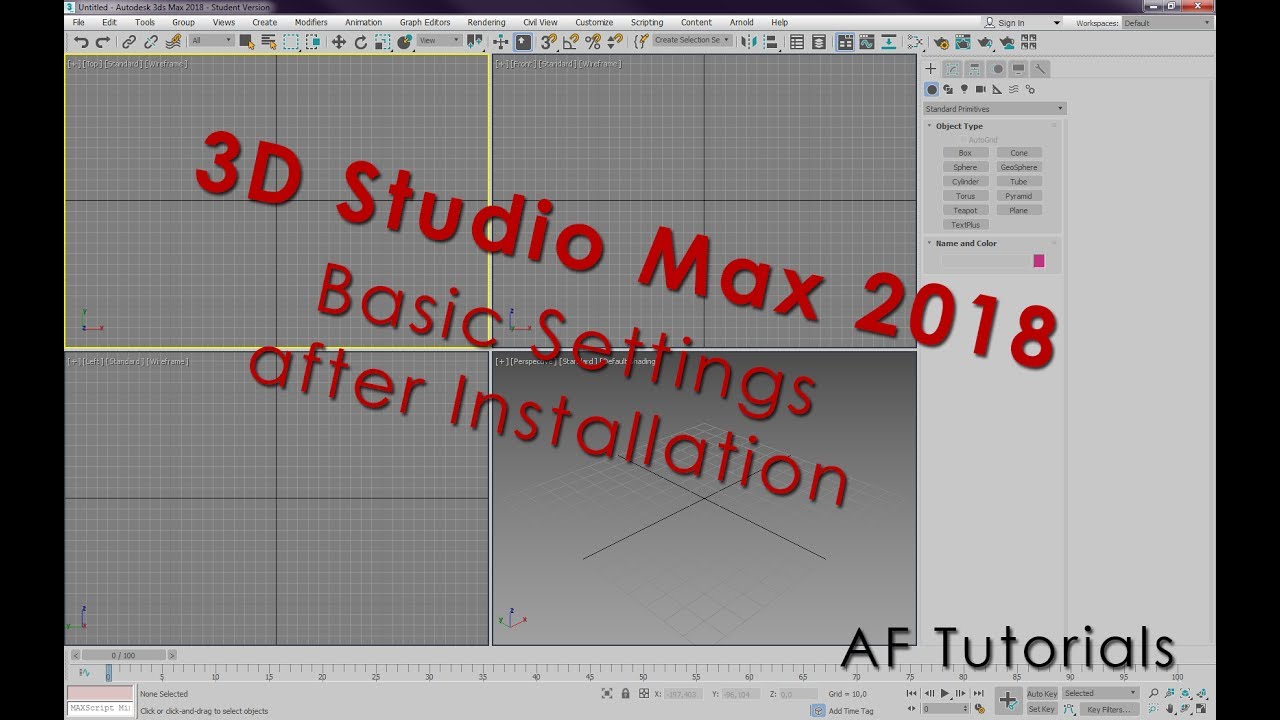Click the Box primitive button
This screenshot has width=1280, height=720.
click(x=965, y=153)
